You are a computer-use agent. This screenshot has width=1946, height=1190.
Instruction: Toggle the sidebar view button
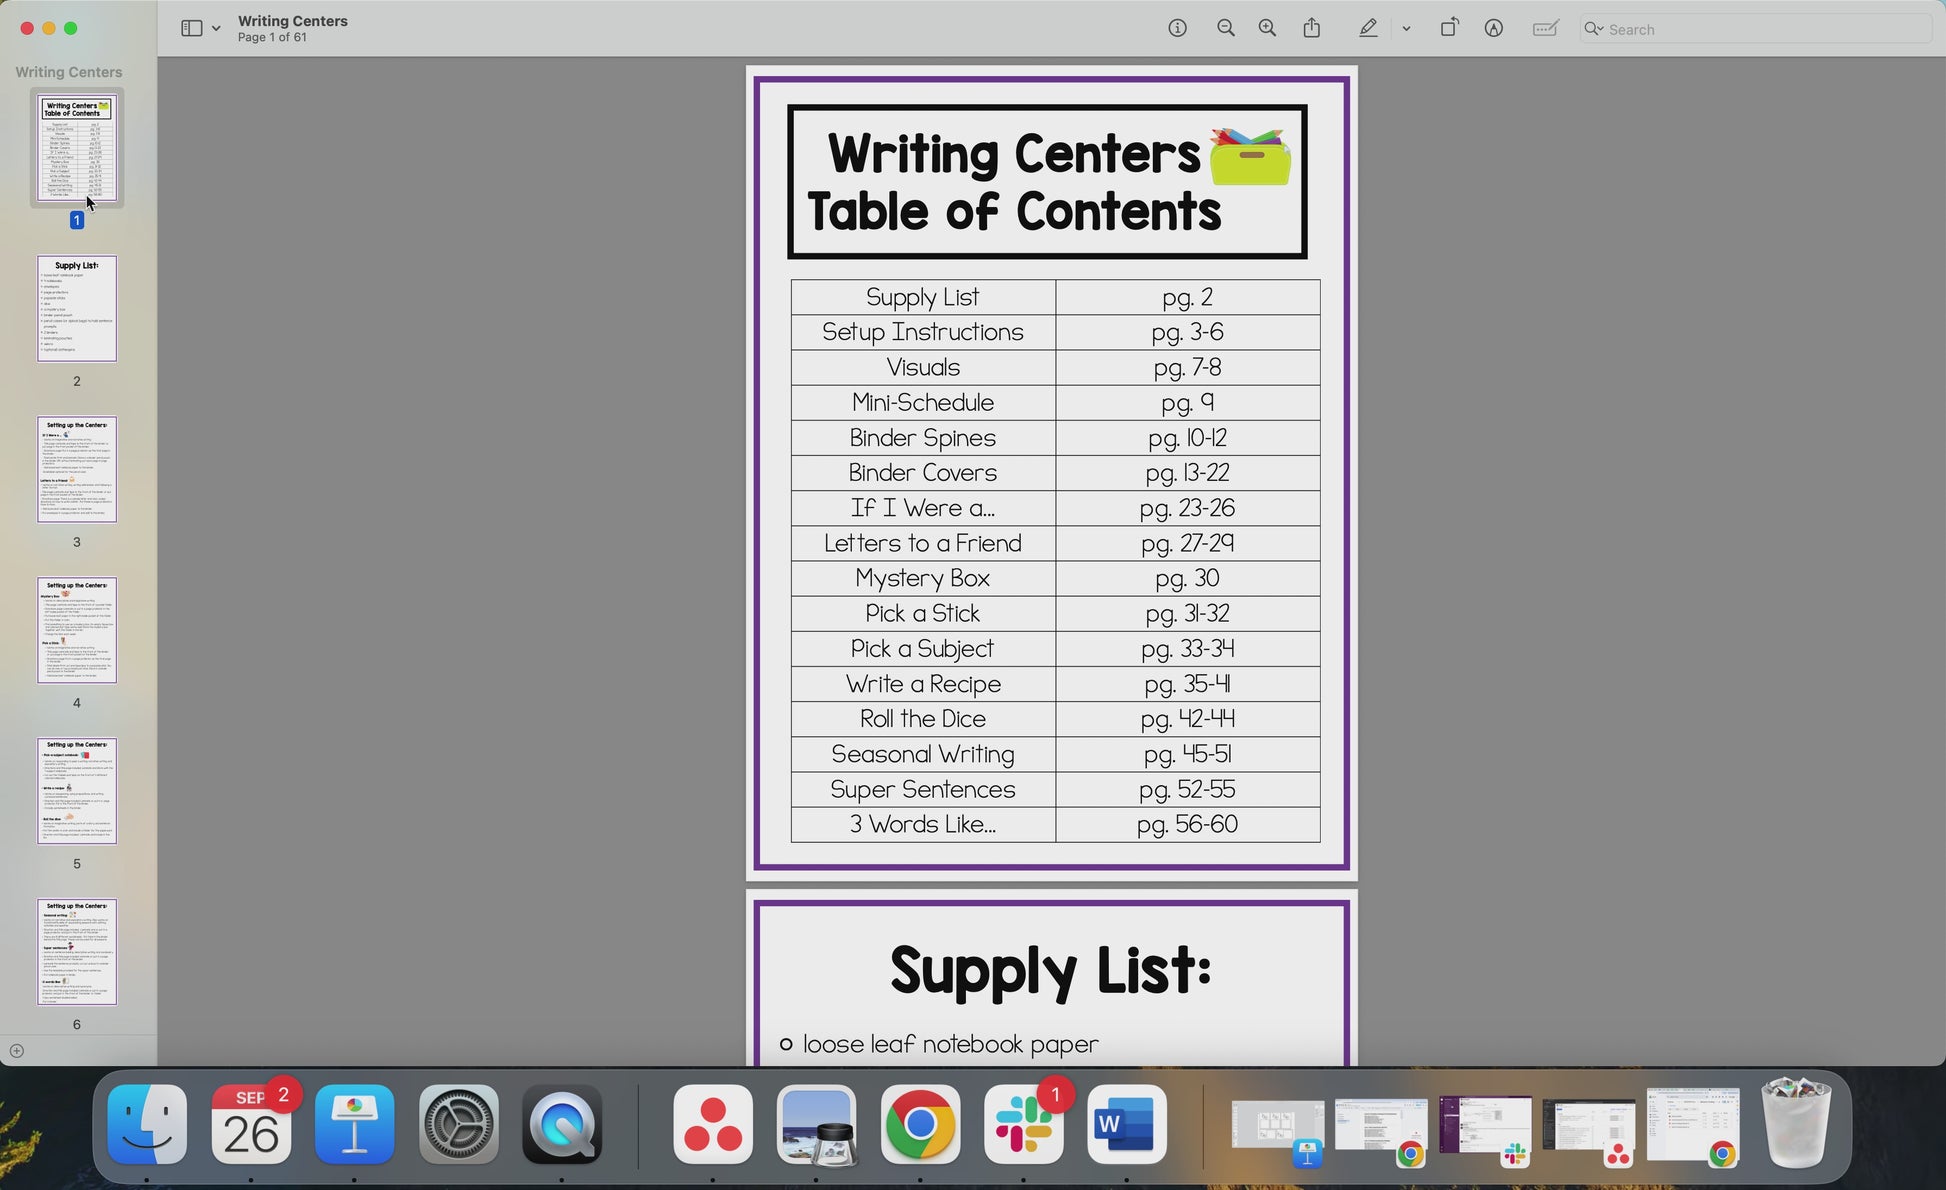[191, 29]
